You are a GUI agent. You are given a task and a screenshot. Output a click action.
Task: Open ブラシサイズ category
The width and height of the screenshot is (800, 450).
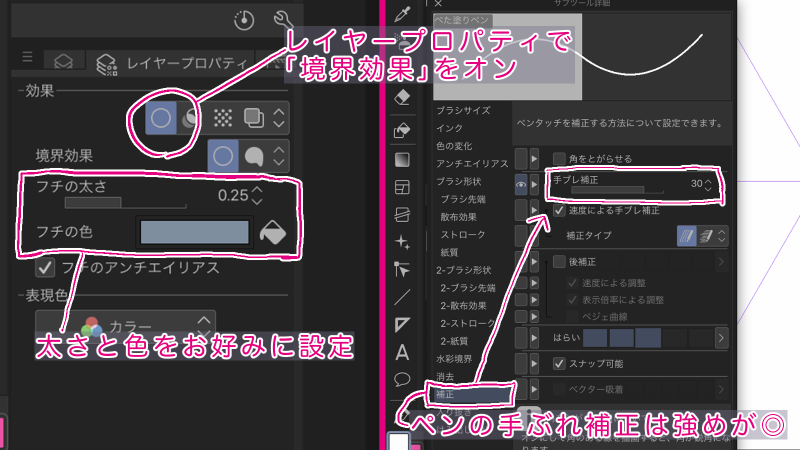[463, 110]
